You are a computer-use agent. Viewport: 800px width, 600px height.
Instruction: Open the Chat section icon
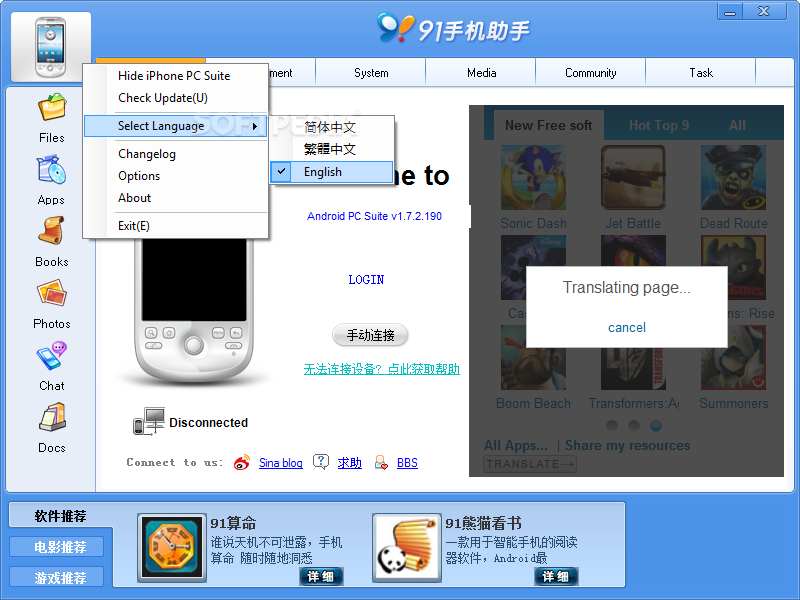52,356
